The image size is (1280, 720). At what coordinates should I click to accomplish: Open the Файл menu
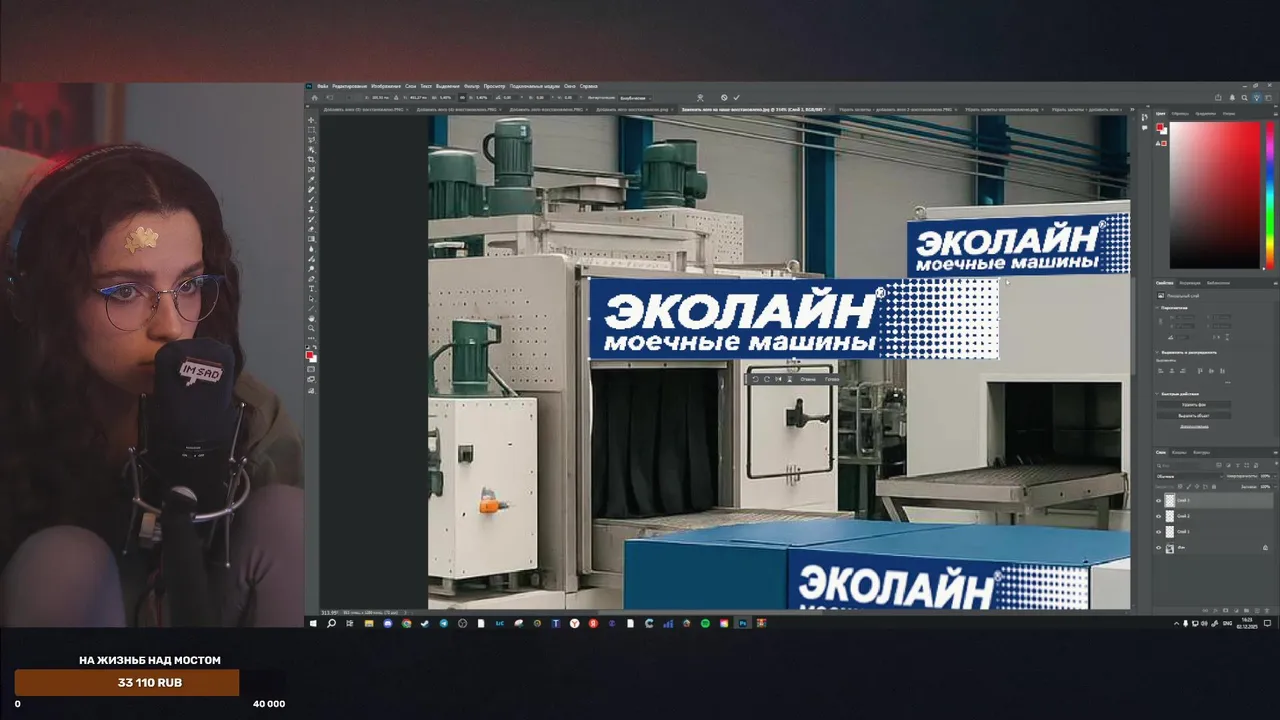[x=322, y=86]
